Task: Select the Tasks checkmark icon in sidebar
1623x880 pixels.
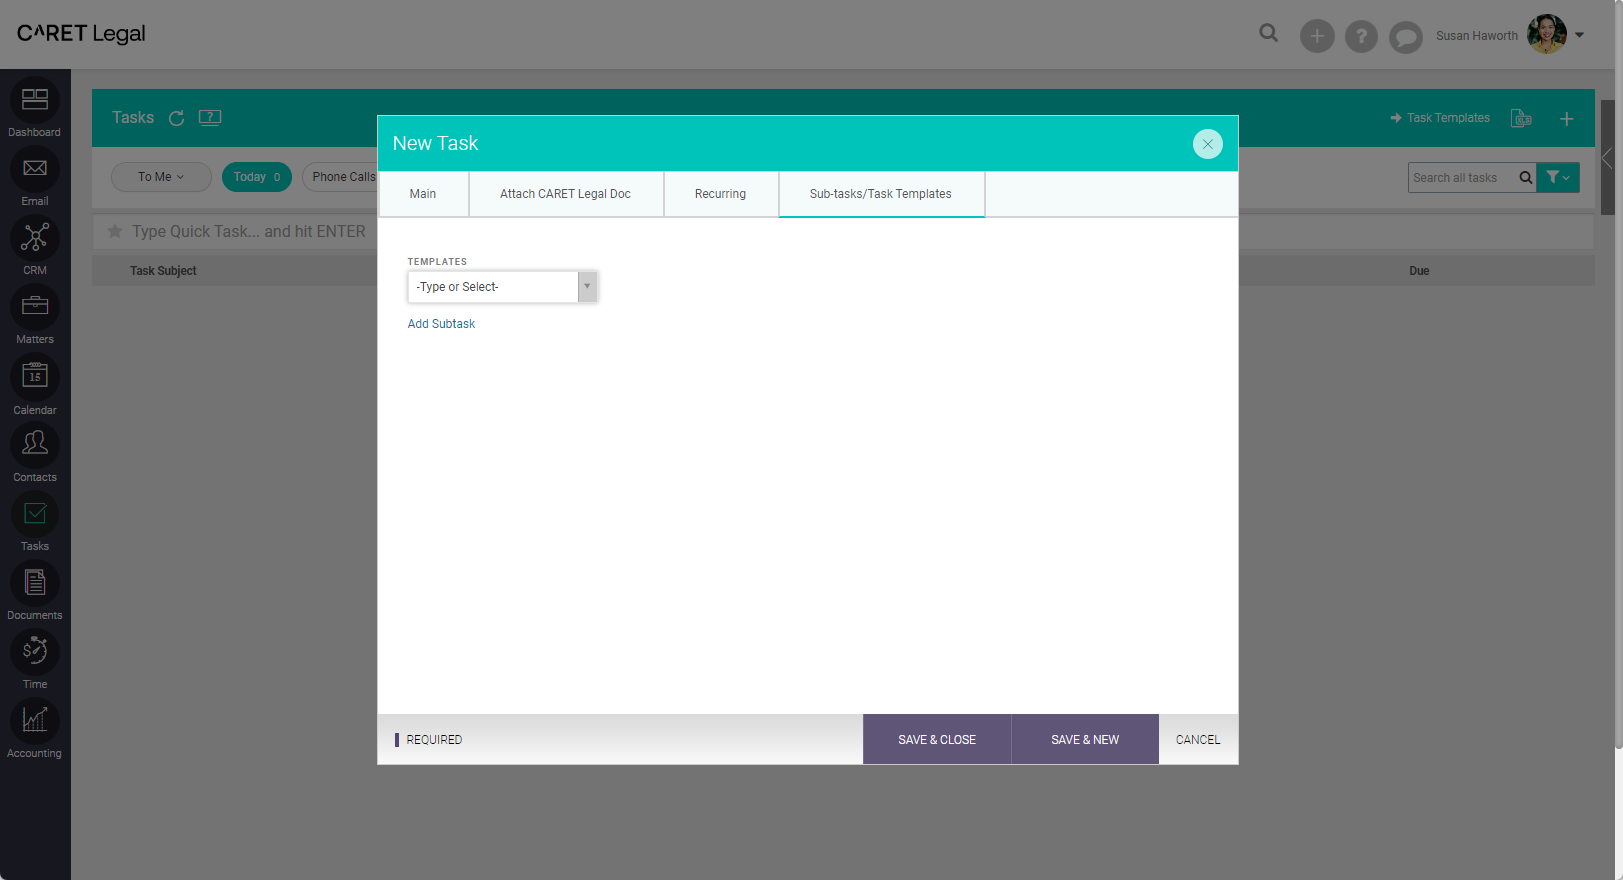Action: (35, 514)
